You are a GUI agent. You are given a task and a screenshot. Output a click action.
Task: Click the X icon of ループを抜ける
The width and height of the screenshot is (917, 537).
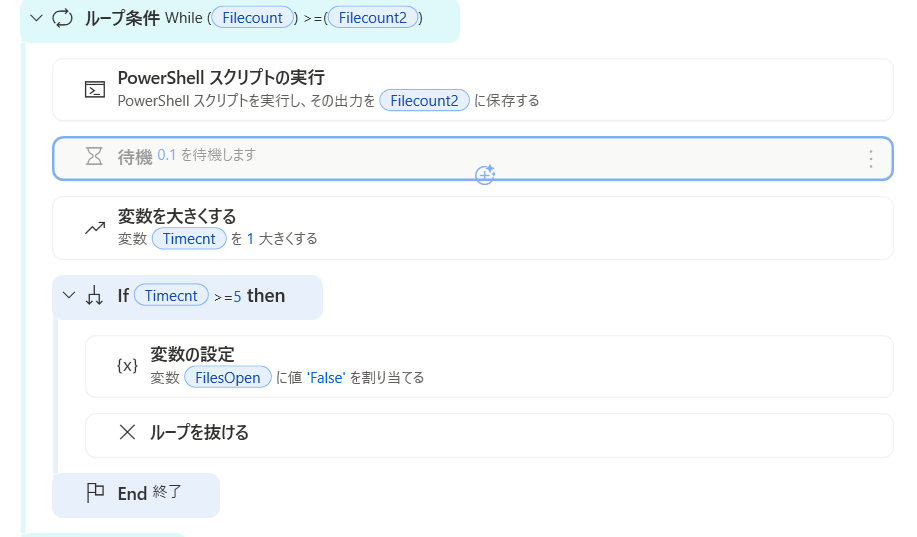click(x=127, y=433)
